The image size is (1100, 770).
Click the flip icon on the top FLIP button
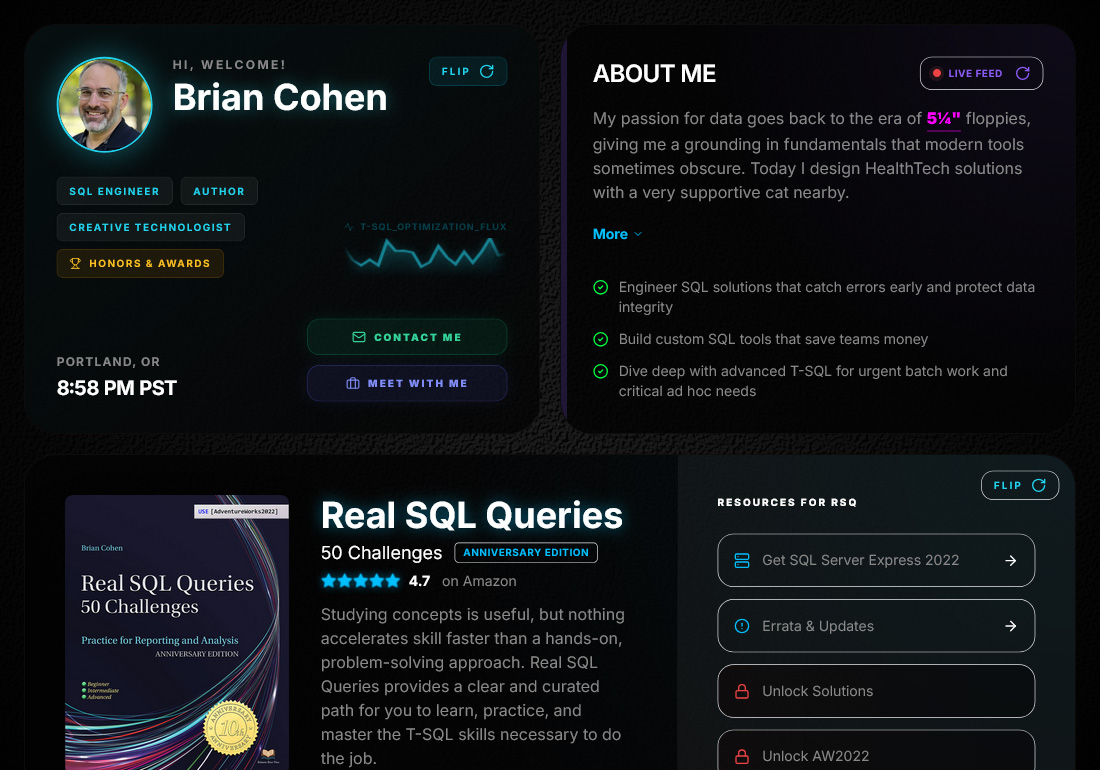pyautogui.click(x=487, y=71)
